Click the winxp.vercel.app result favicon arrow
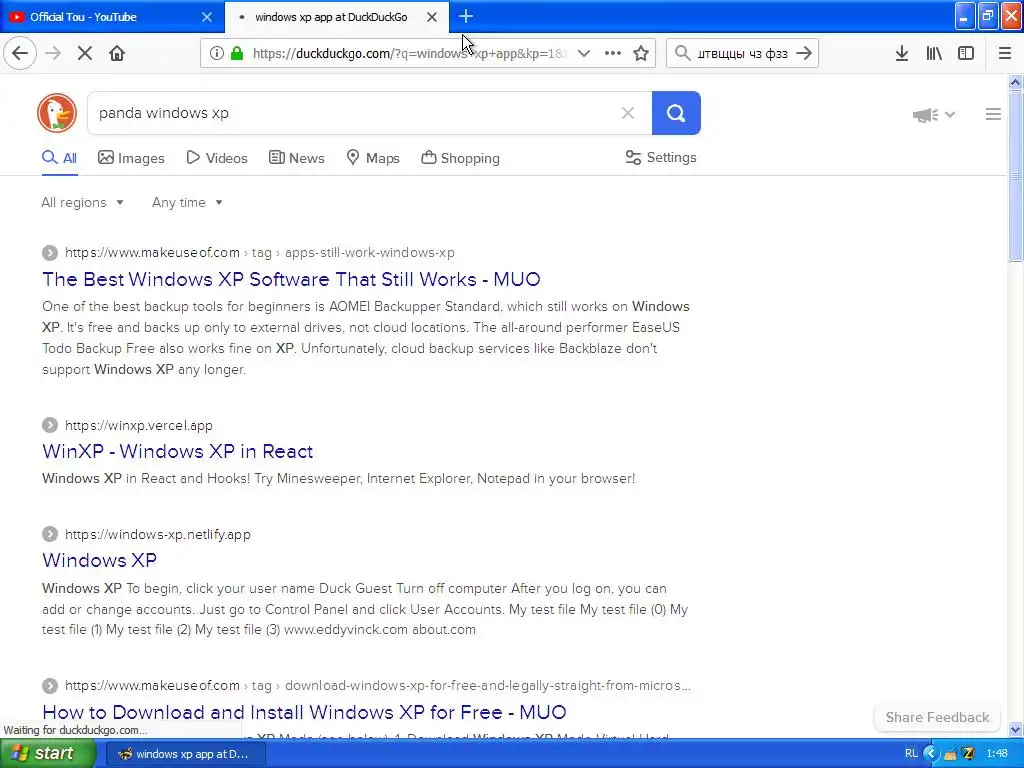The height and width of the screenshot is (768, 1024). click(x=50, y=425)
